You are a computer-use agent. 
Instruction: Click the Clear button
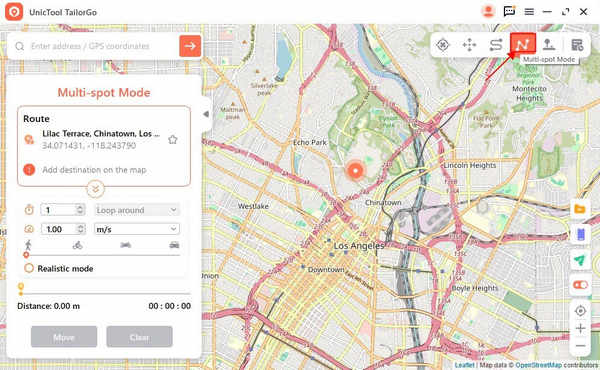[139, 337]
